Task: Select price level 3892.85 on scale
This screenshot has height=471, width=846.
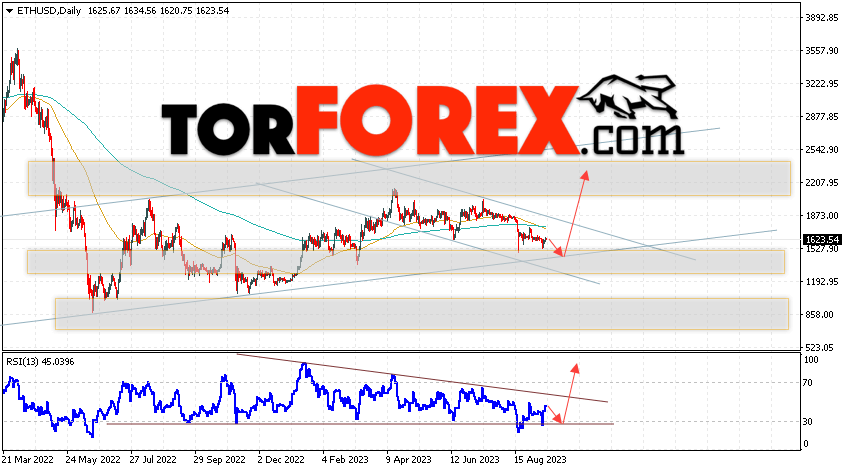Action: 822,18
